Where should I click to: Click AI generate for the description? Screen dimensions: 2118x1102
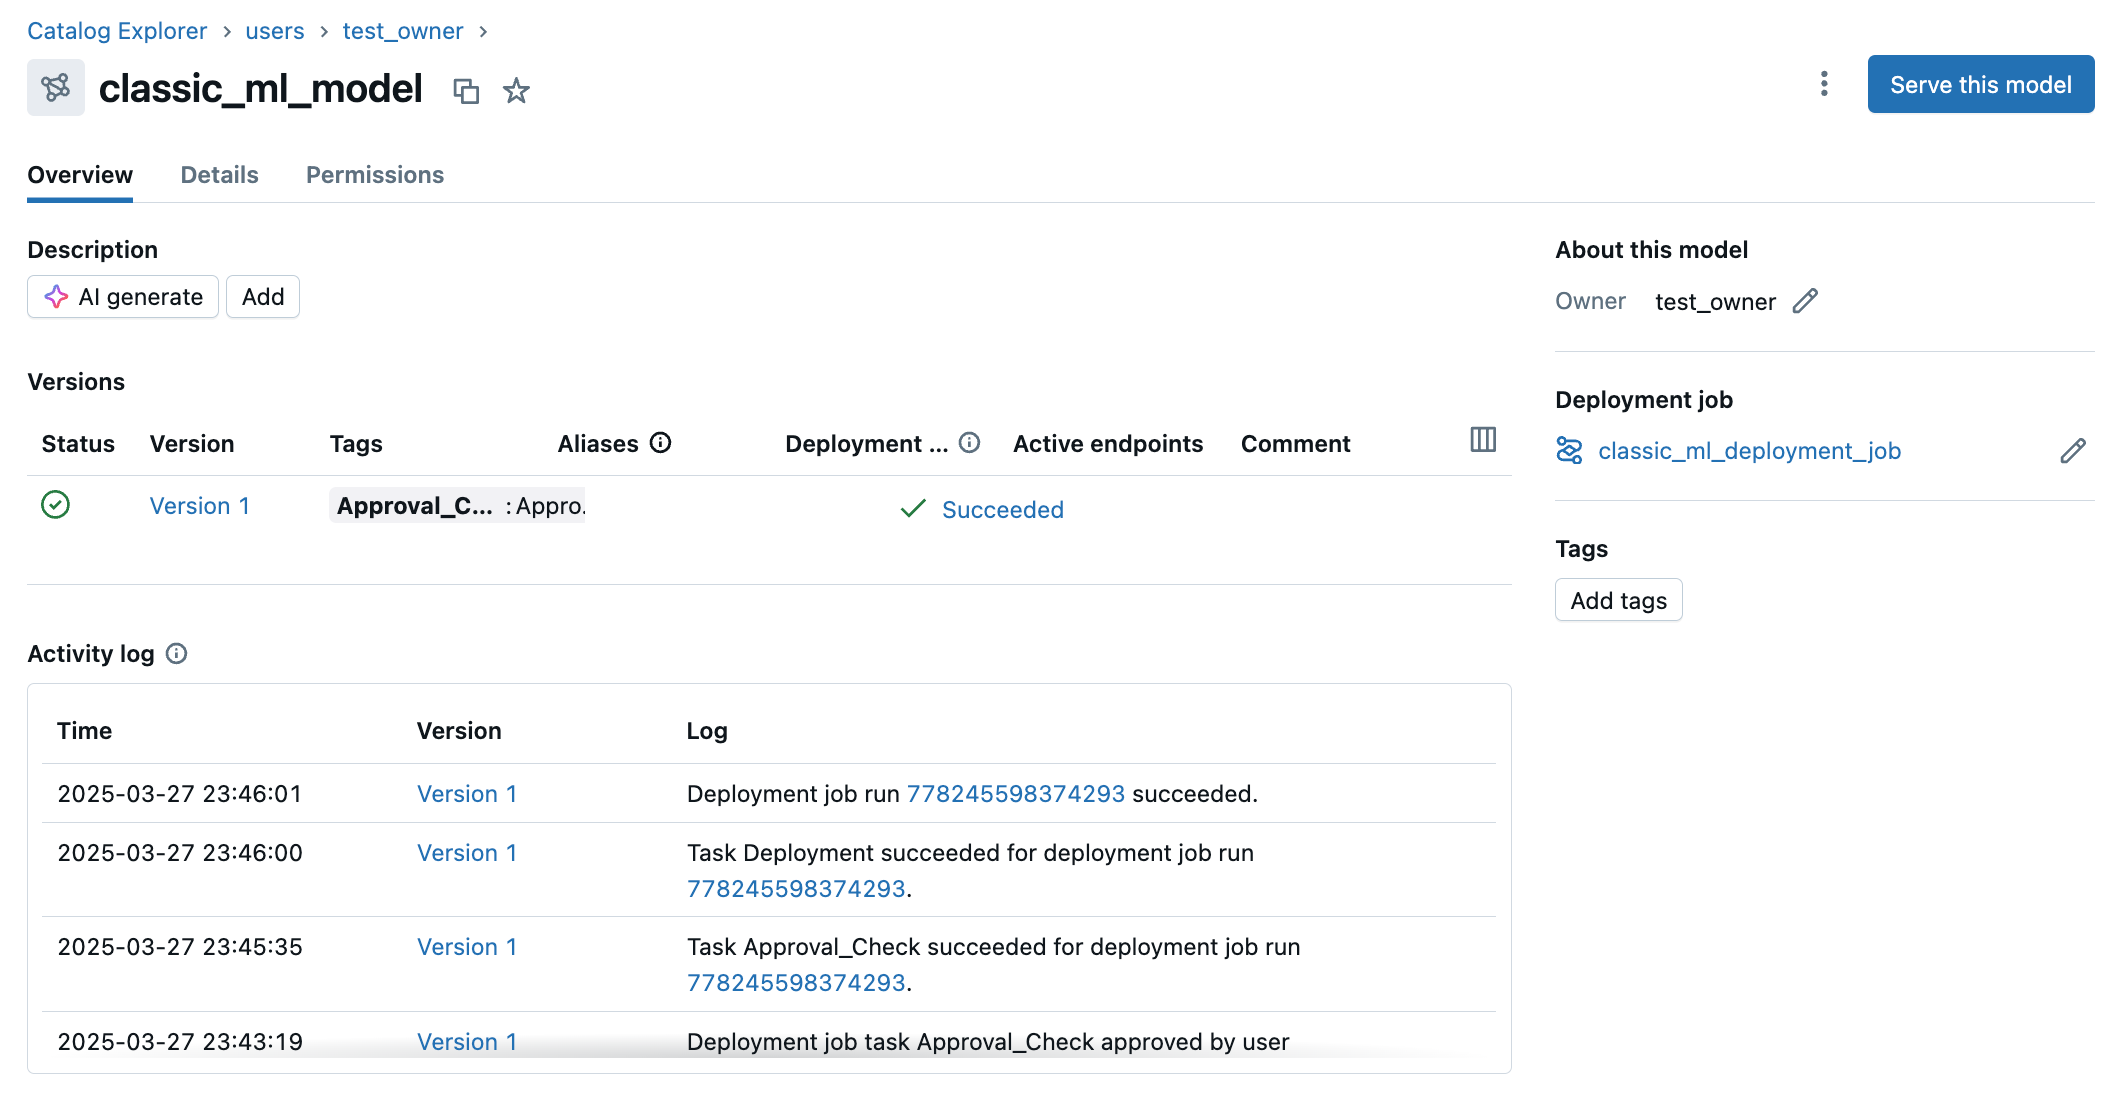pyautogui.click(x=122, y=296)
